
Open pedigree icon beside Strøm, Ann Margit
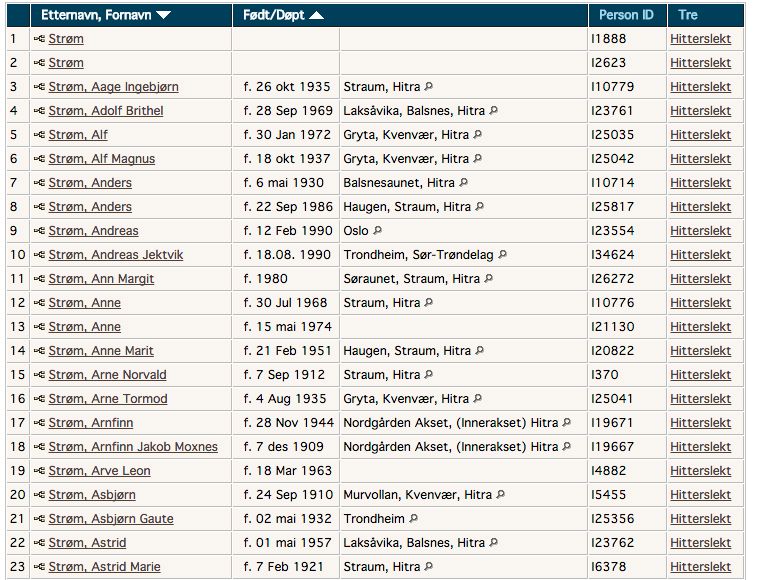39,279
